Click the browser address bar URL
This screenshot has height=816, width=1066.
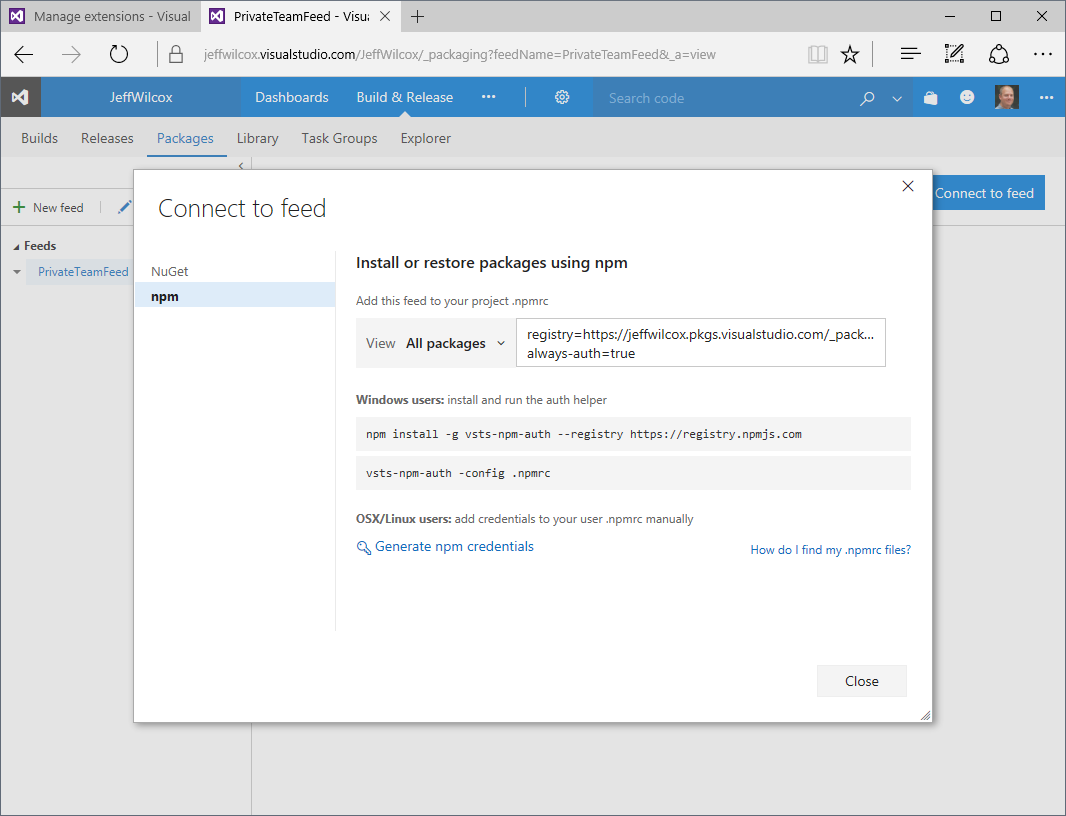click(460, 54)
